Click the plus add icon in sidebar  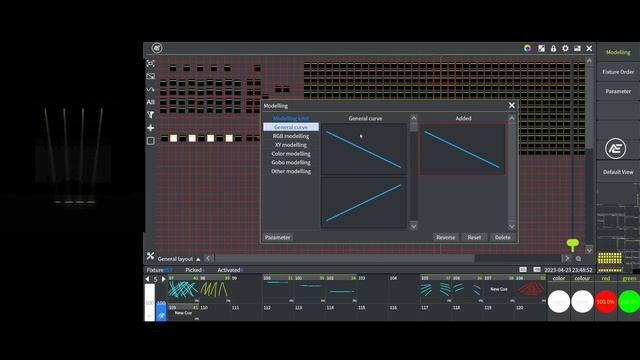[151, 128]
